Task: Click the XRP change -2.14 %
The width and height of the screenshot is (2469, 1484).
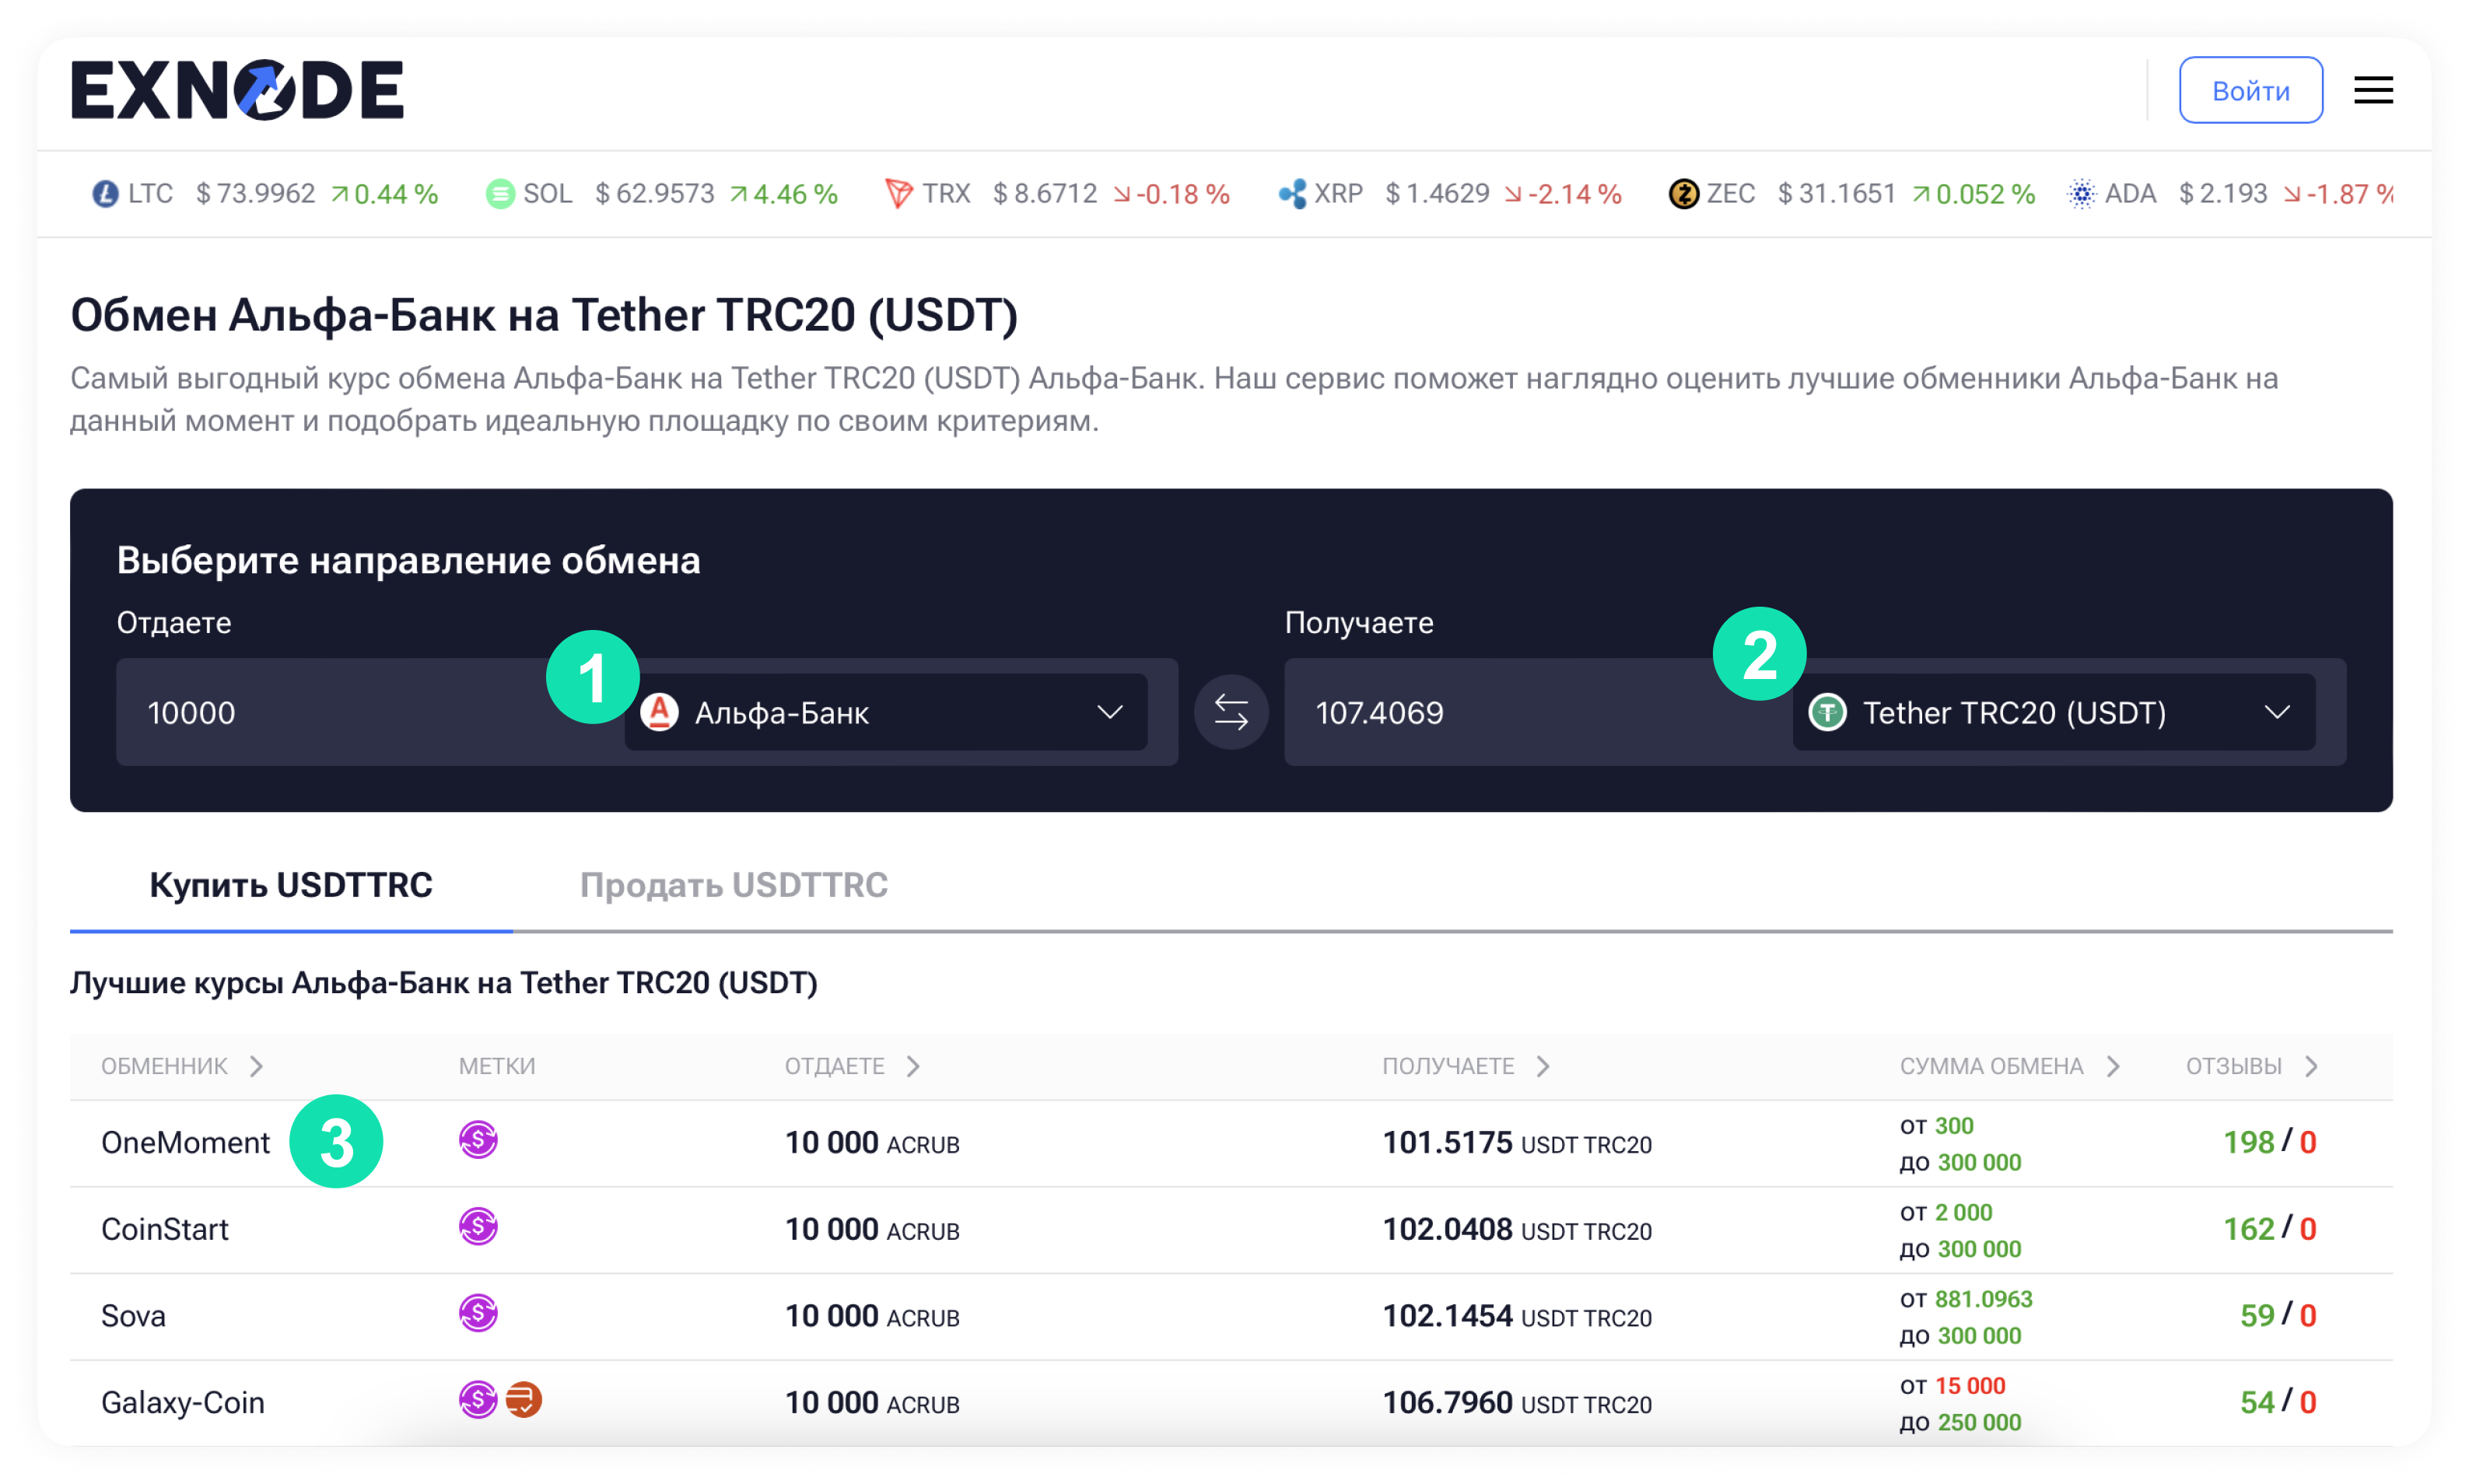Action: [1563, 193]
